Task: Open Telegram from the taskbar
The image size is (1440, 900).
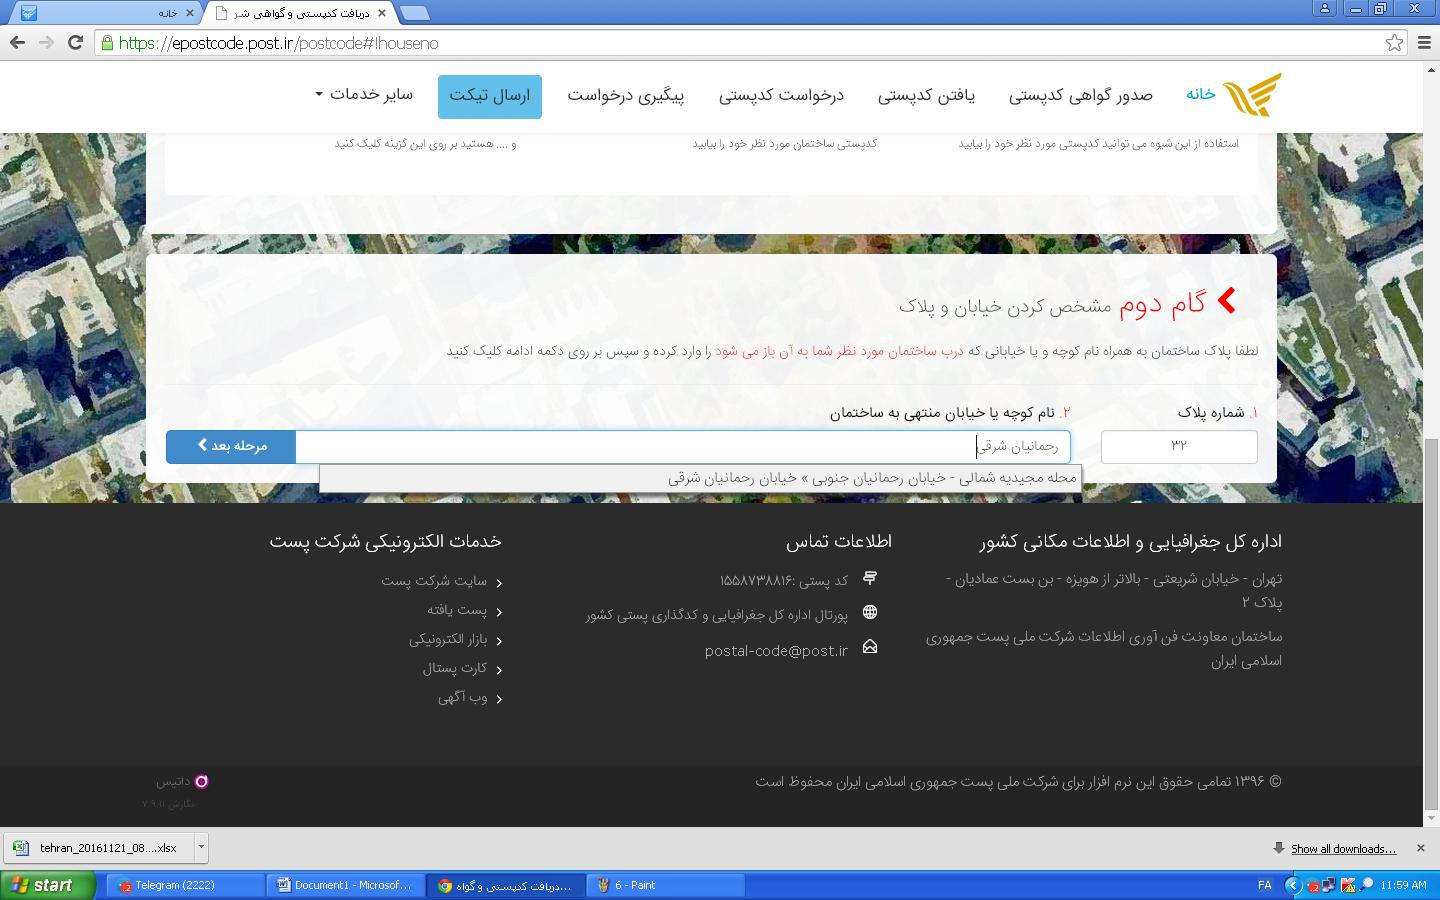Action: 186,885
